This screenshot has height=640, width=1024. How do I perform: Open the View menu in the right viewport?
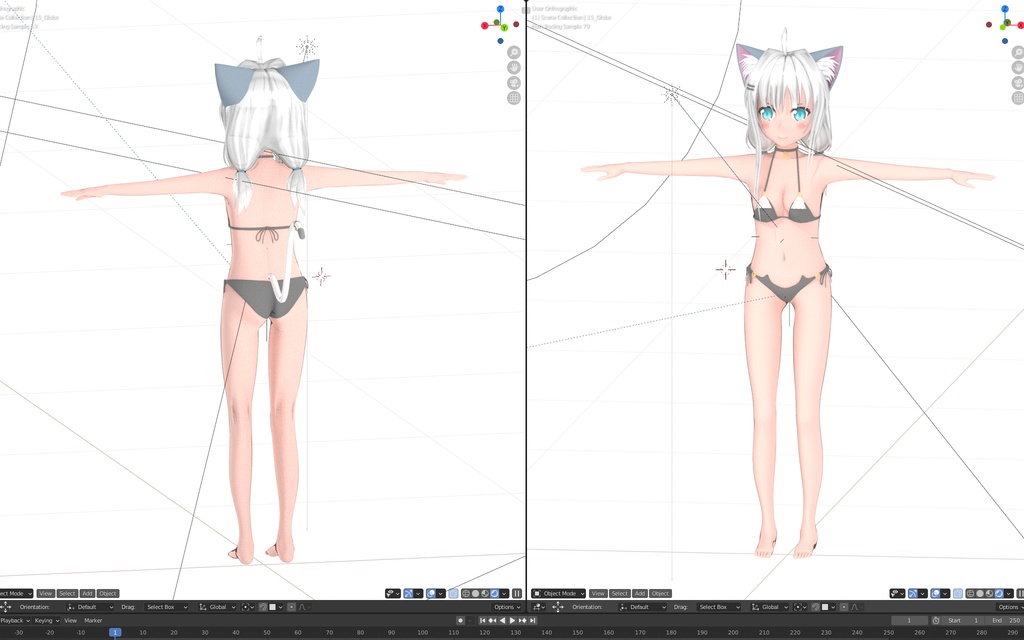tap(597, 593)
